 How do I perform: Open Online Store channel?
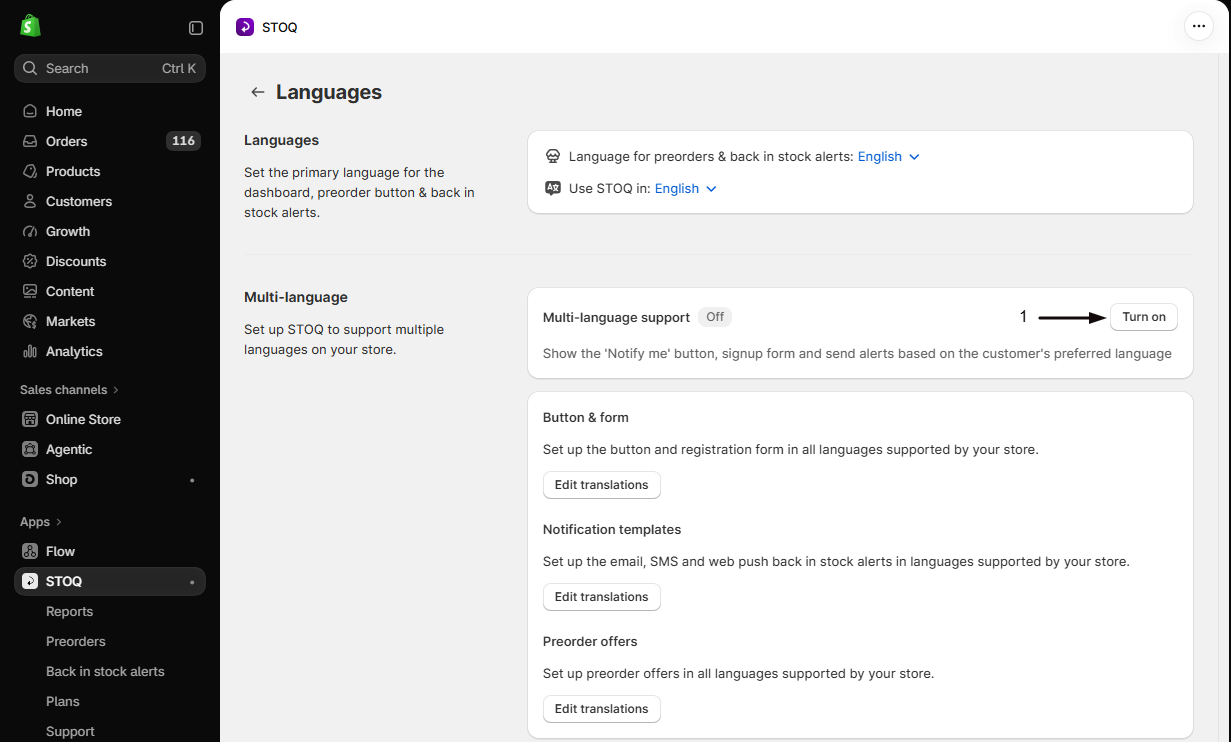110,419
